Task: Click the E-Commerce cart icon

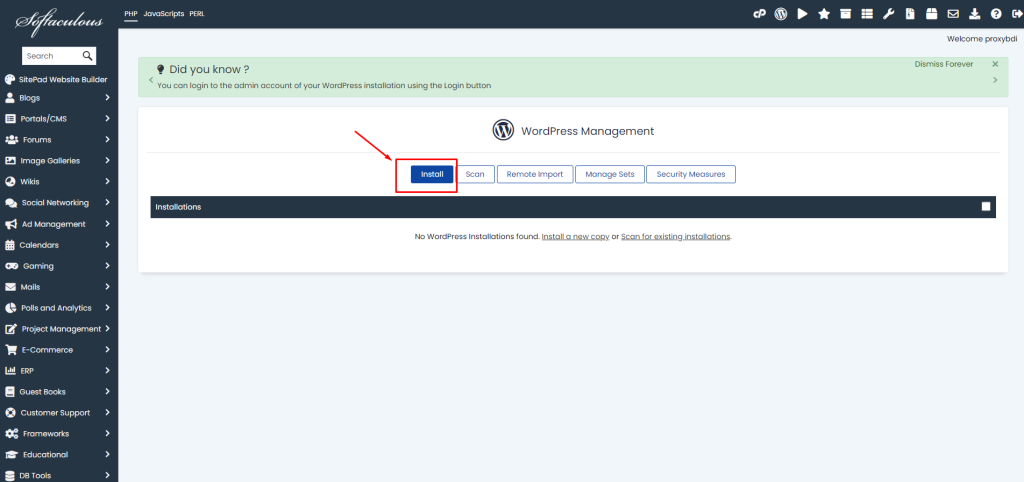Action: pyautogui.click(x=10, y=349)
